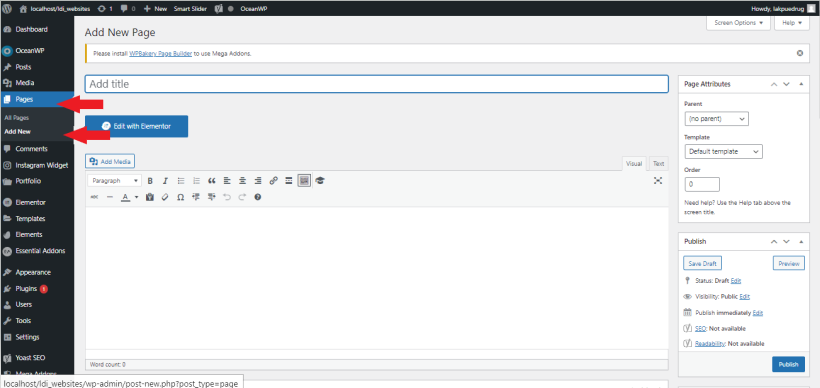The image size is (820, 388).
Task: Click the Order number field
Action: [702, 184]
